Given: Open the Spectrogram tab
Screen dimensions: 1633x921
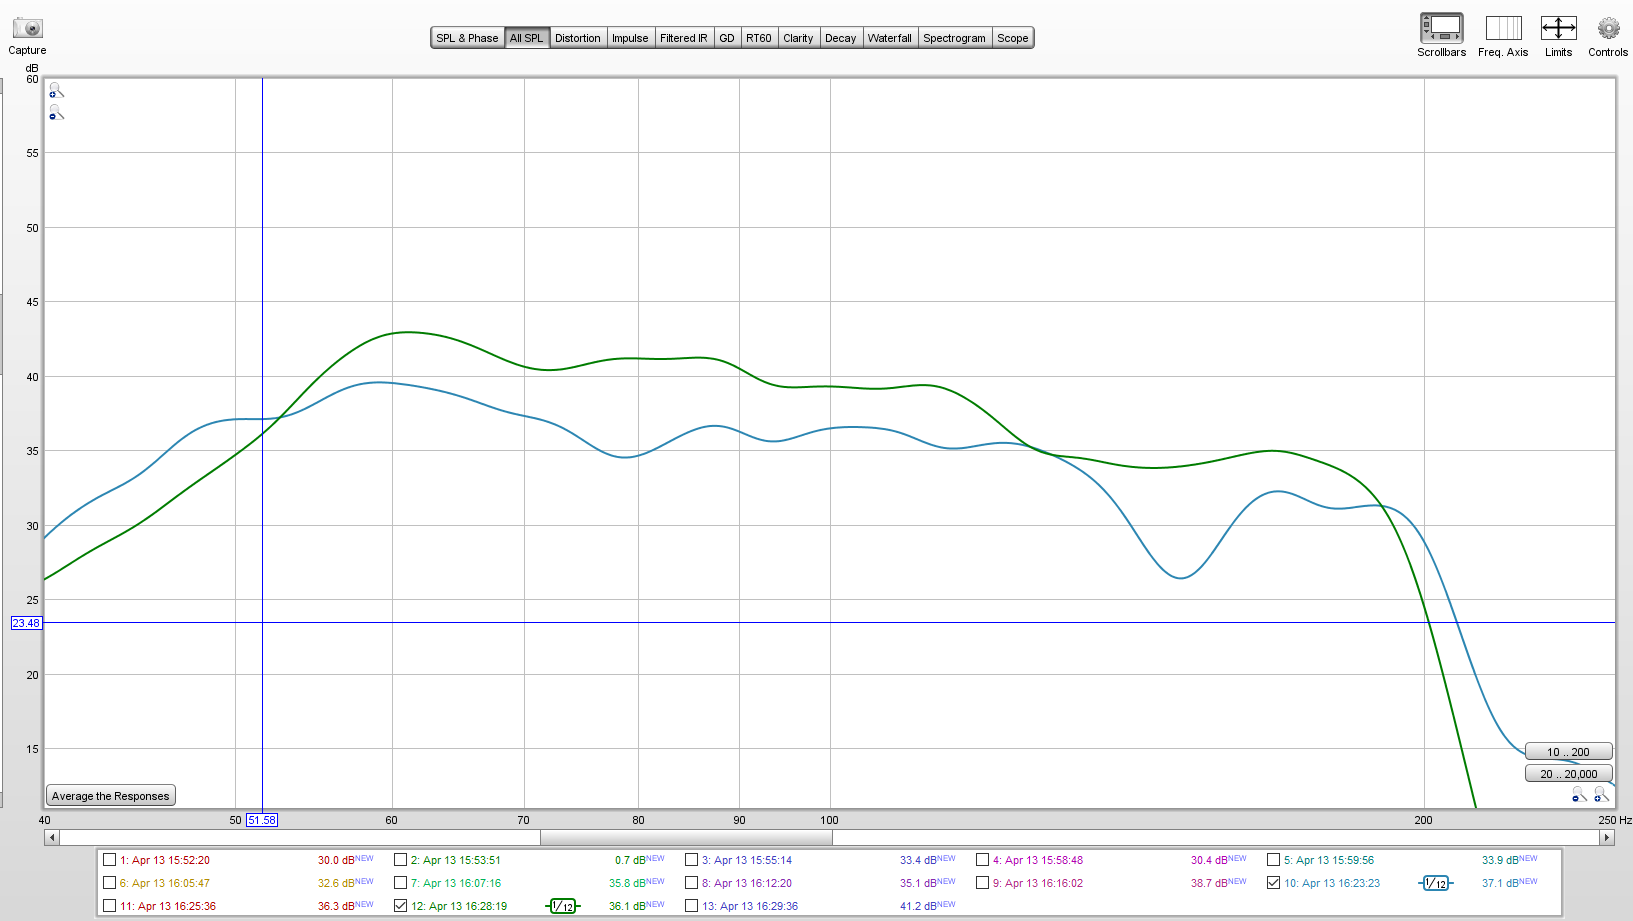Looking at the screenshot, I should pyautogui.click(x=954, y=38).
